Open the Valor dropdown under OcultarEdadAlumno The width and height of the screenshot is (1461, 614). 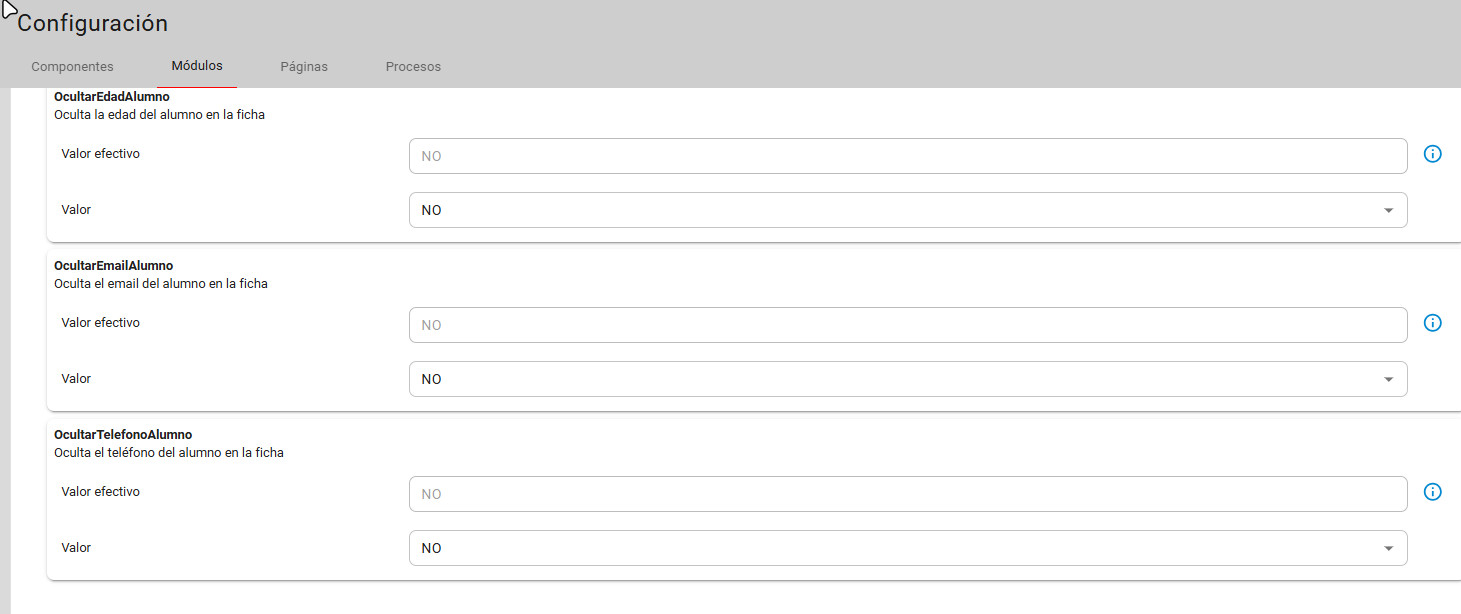[908, 210]
